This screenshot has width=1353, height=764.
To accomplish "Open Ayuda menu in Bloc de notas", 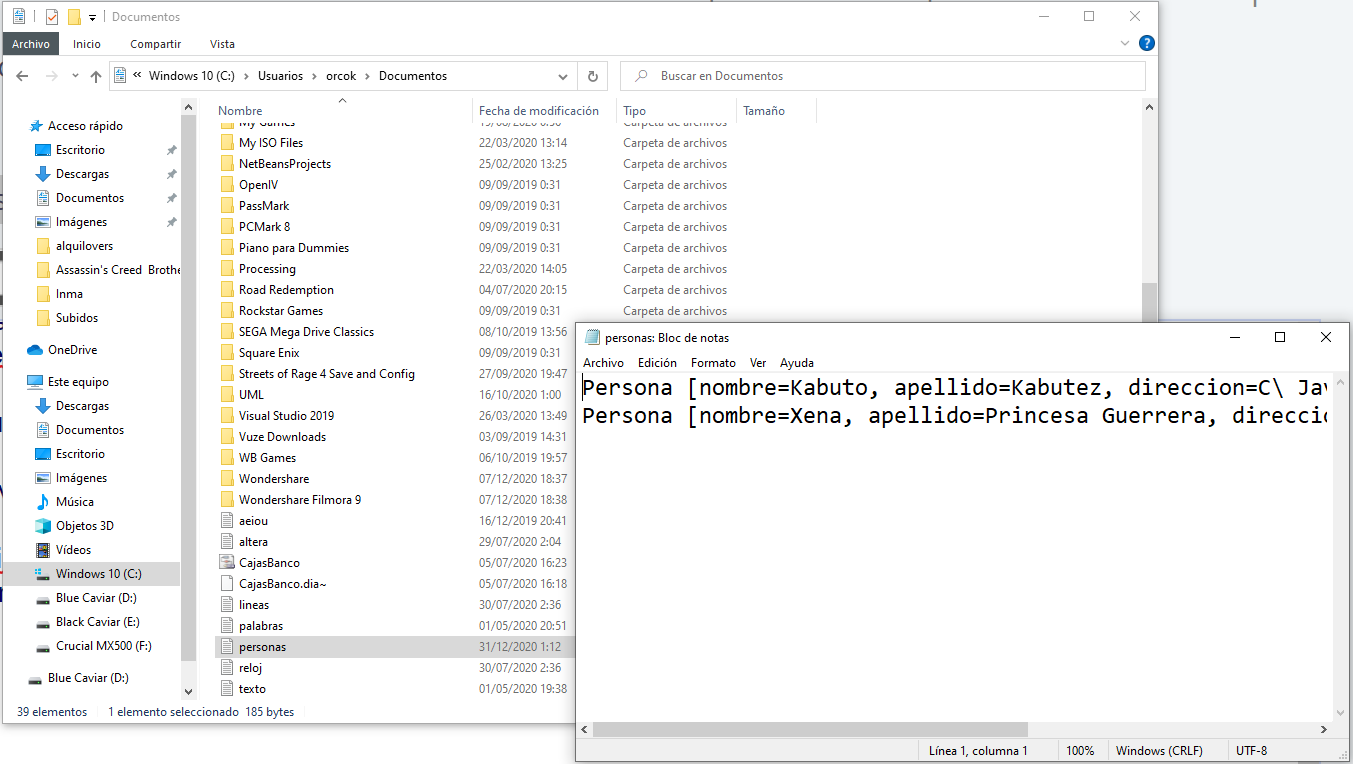I will [x=797, y=363].
